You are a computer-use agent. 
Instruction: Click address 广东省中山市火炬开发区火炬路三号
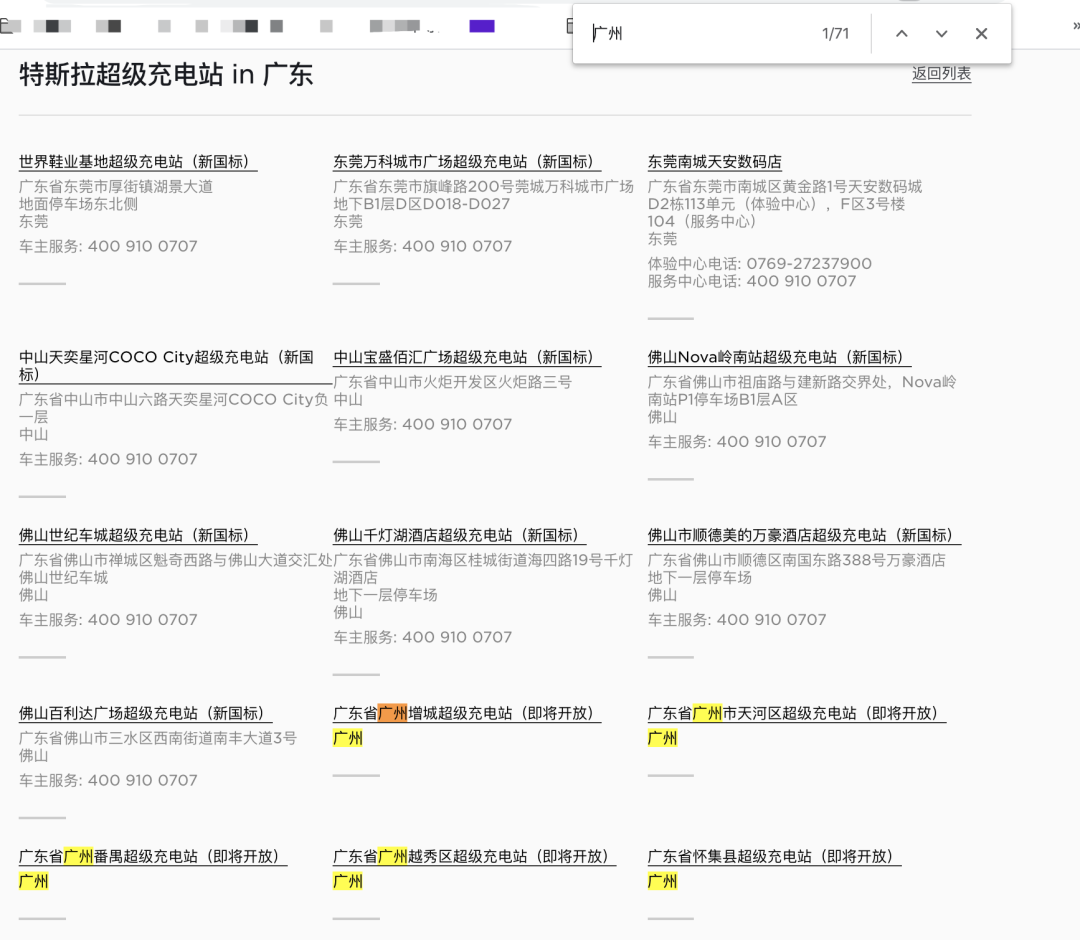tap(453, 382)
